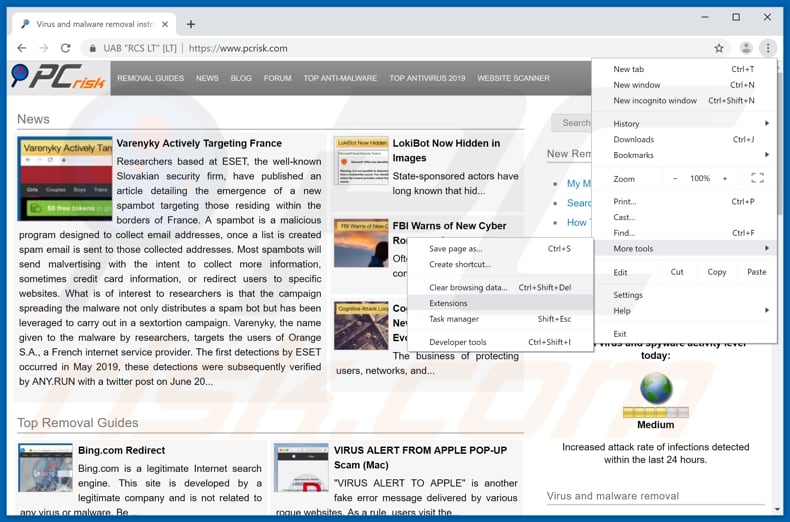
Task: Click the address bar URL field
Action: click(400, 48)
